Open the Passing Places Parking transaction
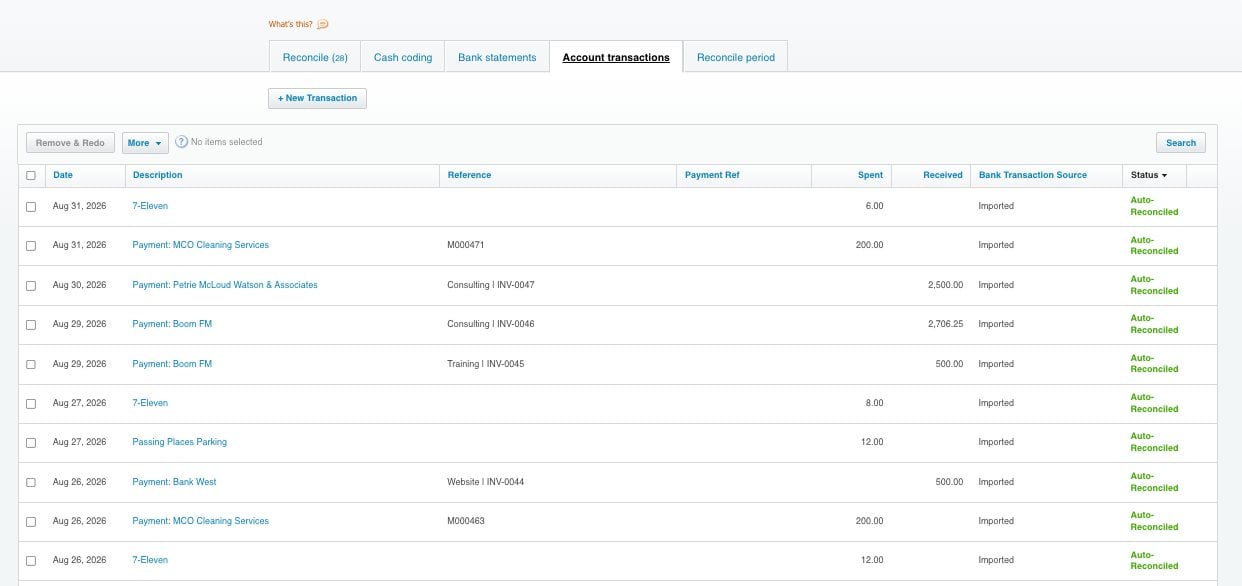The width and height of the screenshot is (1242, 586). [x=179, y=442]
